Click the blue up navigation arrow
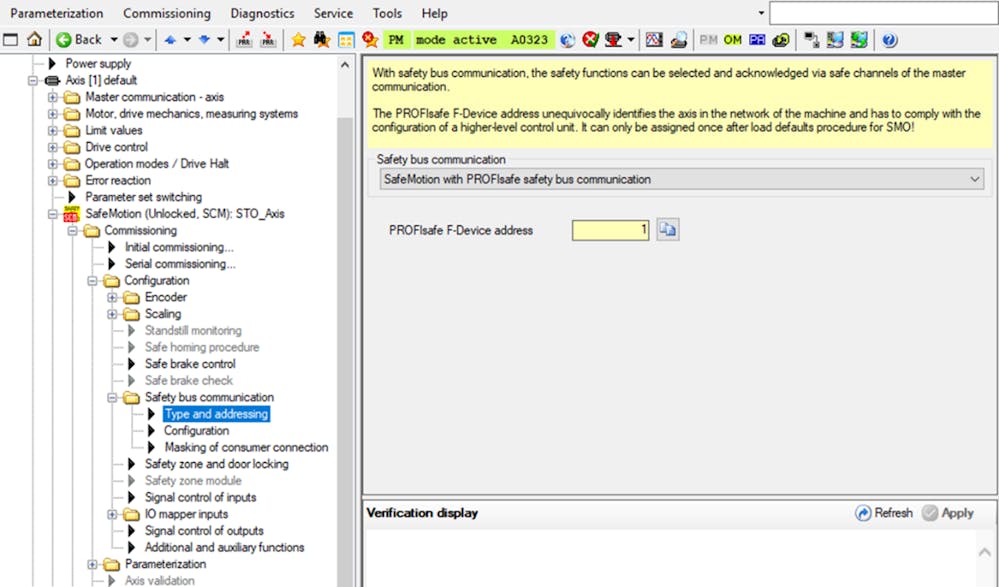This screenshot has width=999, height=587. click(170, 40)
